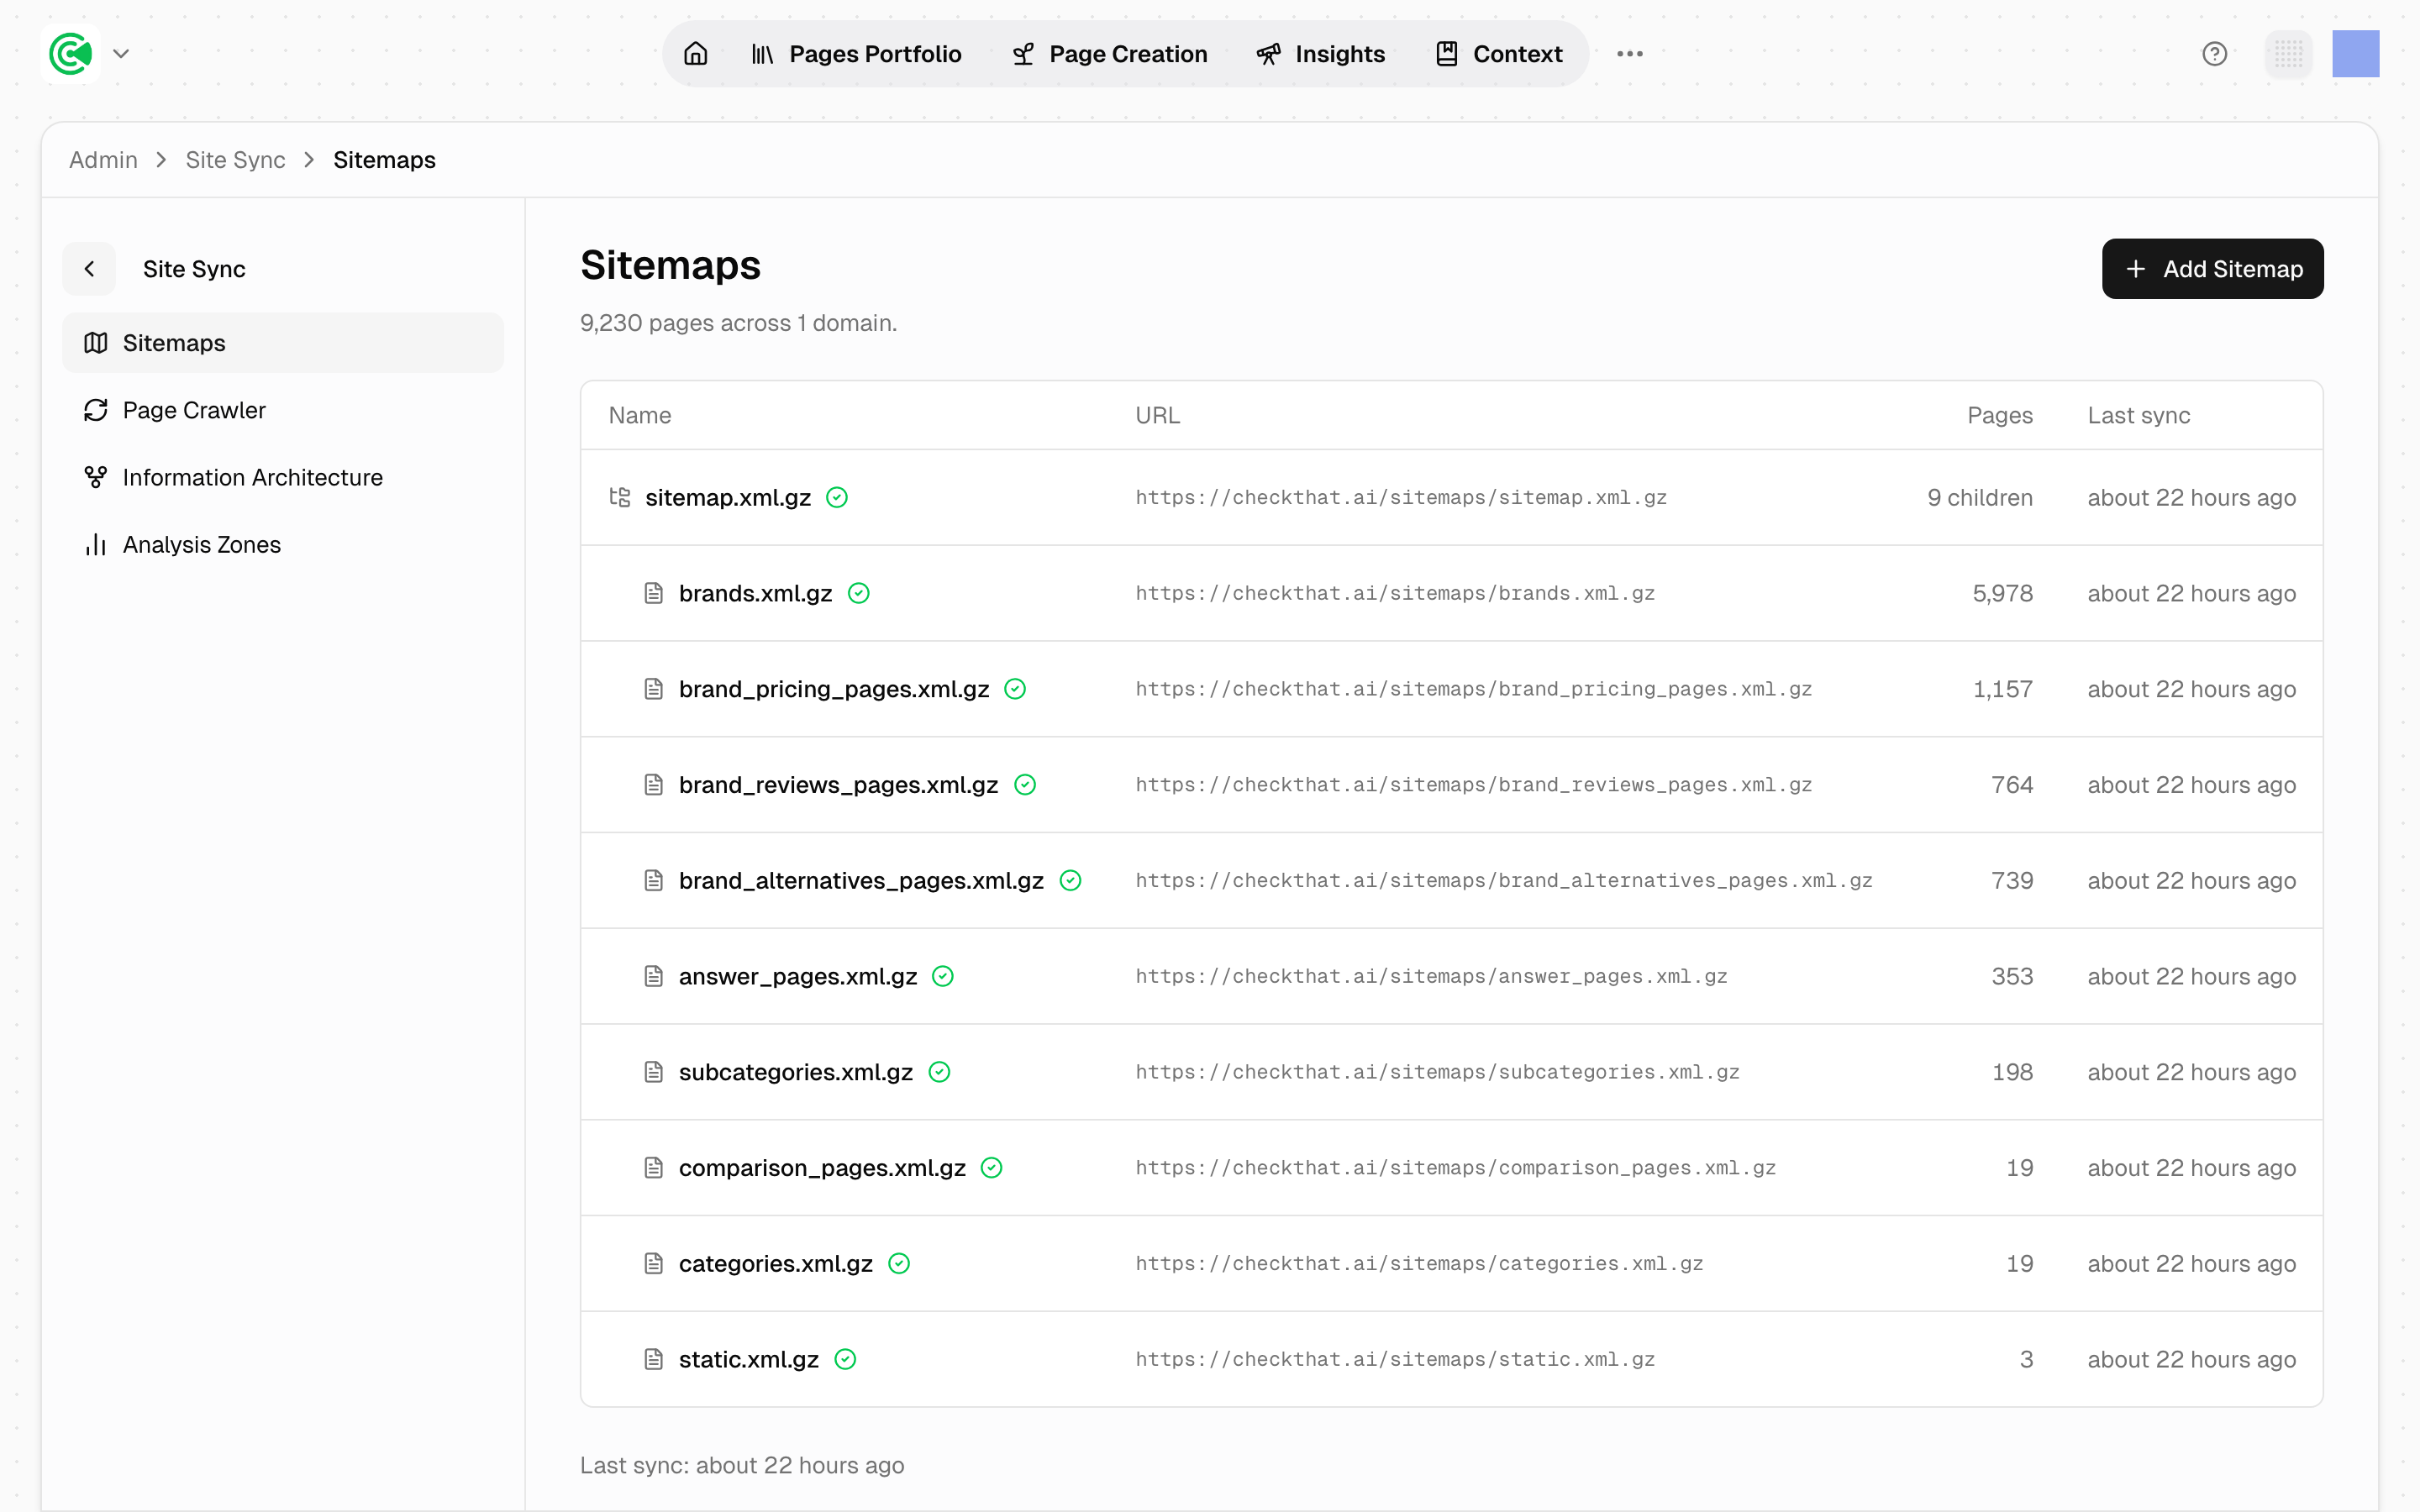This screenshot has width=2420, height=1512.
Task: Click the Last sync column header
Action: (x=2138, y=415)
